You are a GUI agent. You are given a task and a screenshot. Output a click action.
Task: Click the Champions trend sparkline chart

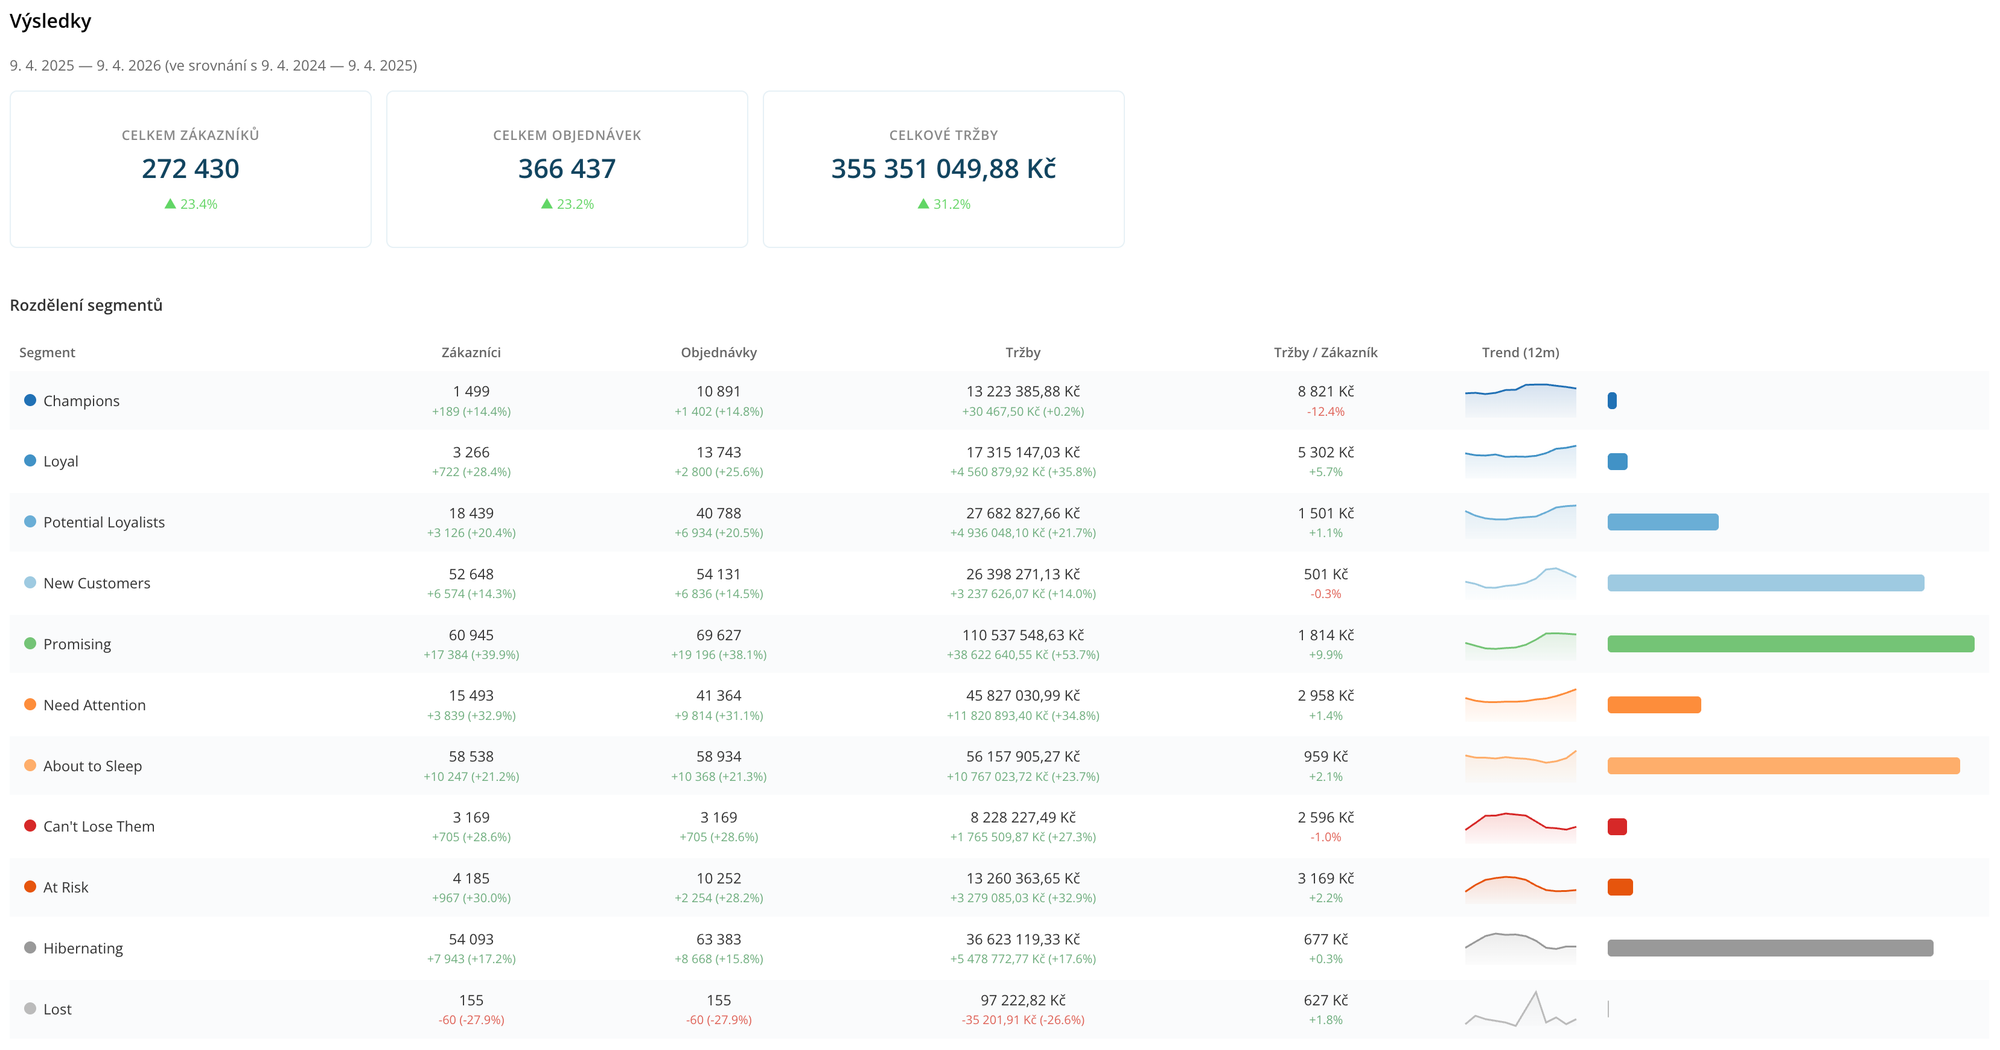click(1520, 400)
